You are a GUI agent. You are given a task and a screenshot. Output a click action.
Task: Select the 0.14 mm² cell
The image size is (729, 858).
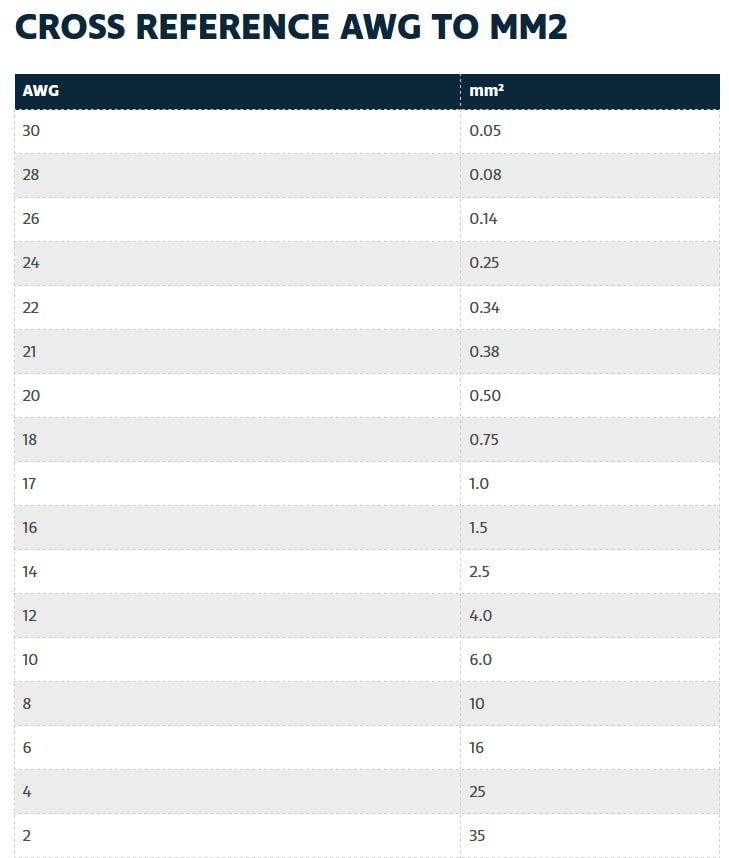point(484,219)
